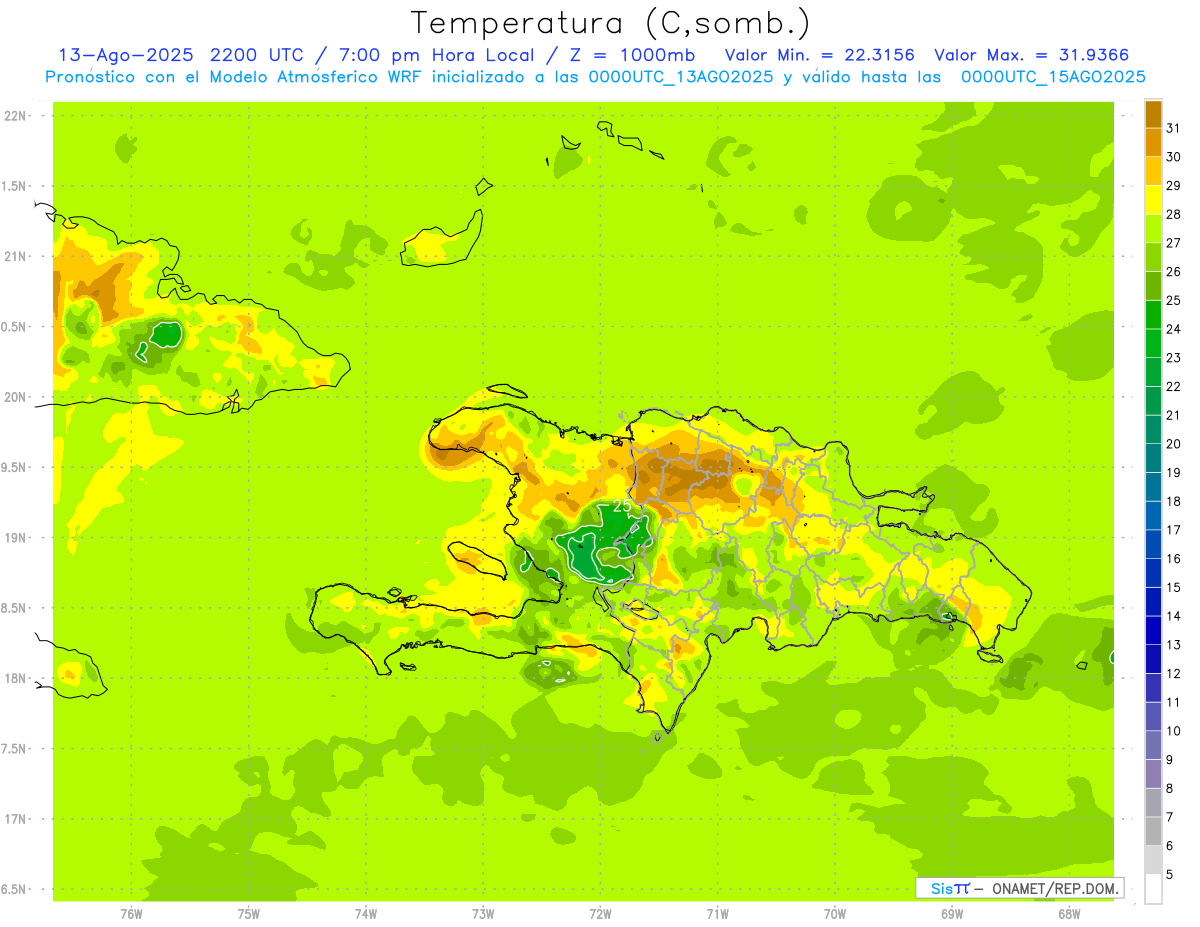Click the '17N' latitude label
1200x927 pixels.
coord(14,819)
